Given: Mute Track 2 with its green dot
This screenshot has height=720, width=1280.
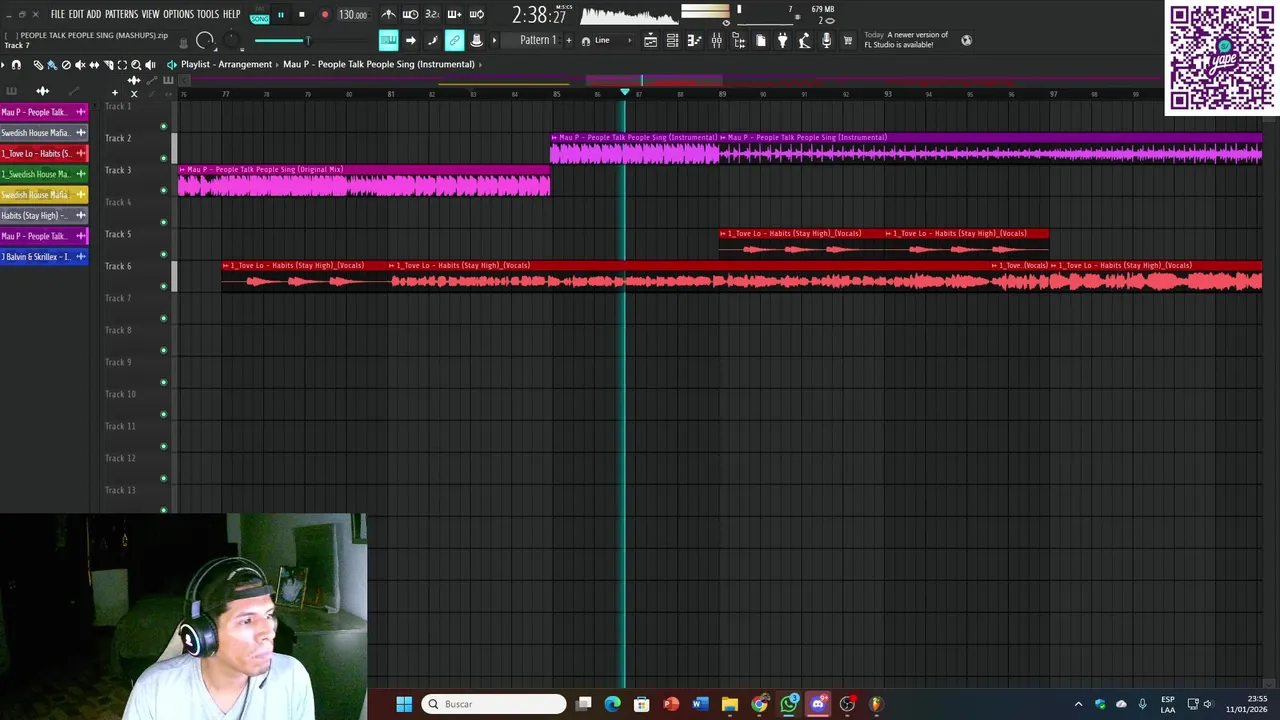Looking at the screenshot, I should [164, 158].
